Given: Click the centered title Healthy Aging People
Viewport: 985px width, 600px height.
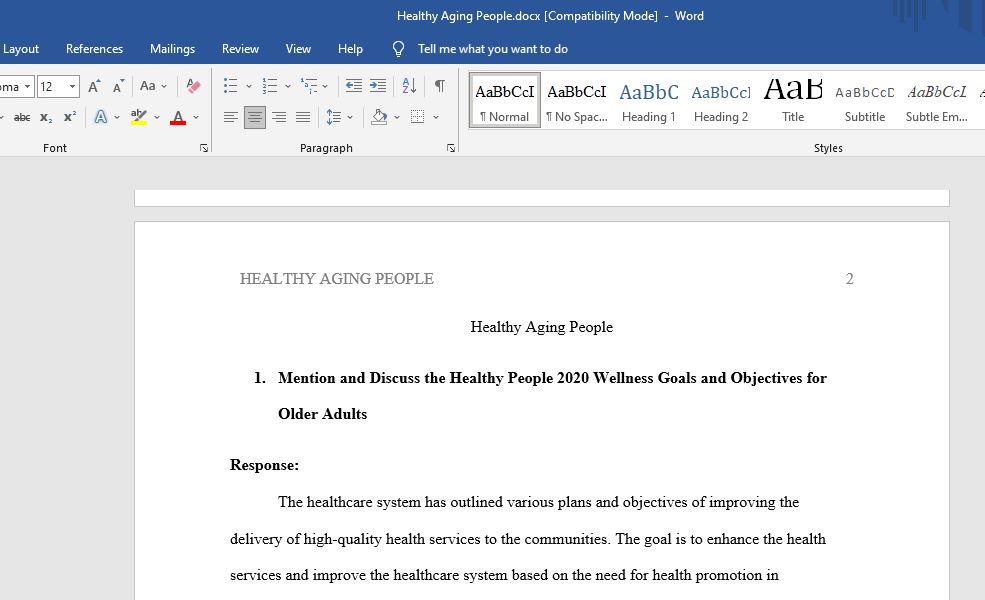Looking at the screenshot, I should pos(541,327).
